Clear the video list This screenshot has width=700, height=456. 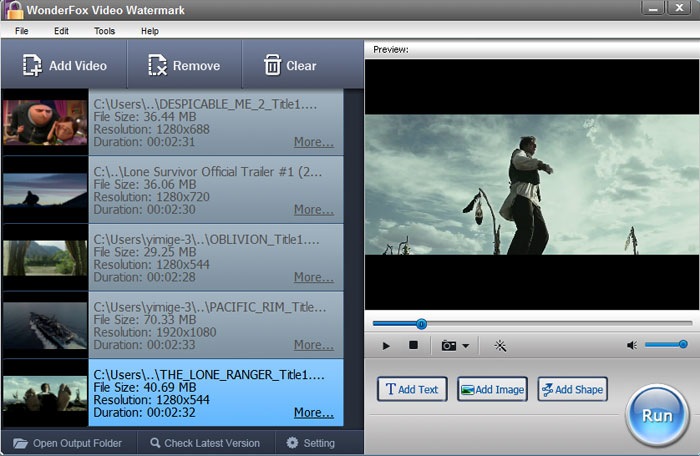pyautogui.click(x=290, y=66)
